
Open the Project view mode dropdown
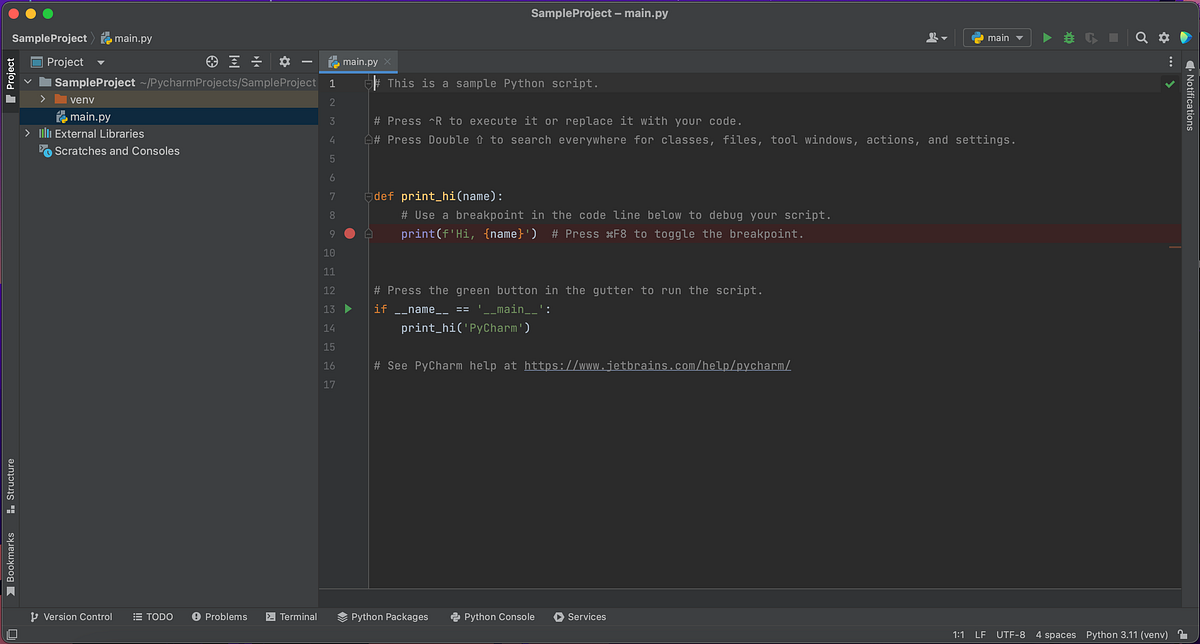point(99,61)
